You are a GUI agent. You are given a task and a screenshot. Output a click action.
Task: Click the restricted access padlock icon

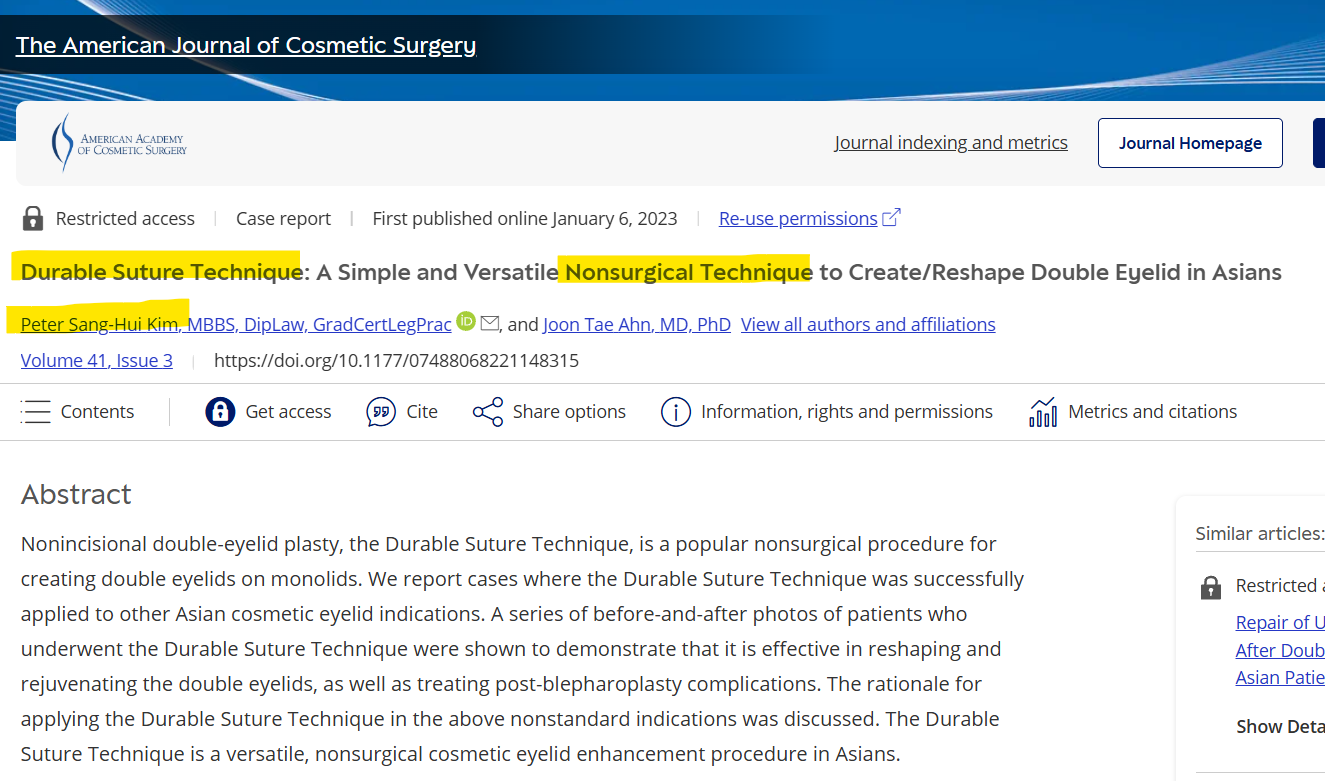click(33, 218)
